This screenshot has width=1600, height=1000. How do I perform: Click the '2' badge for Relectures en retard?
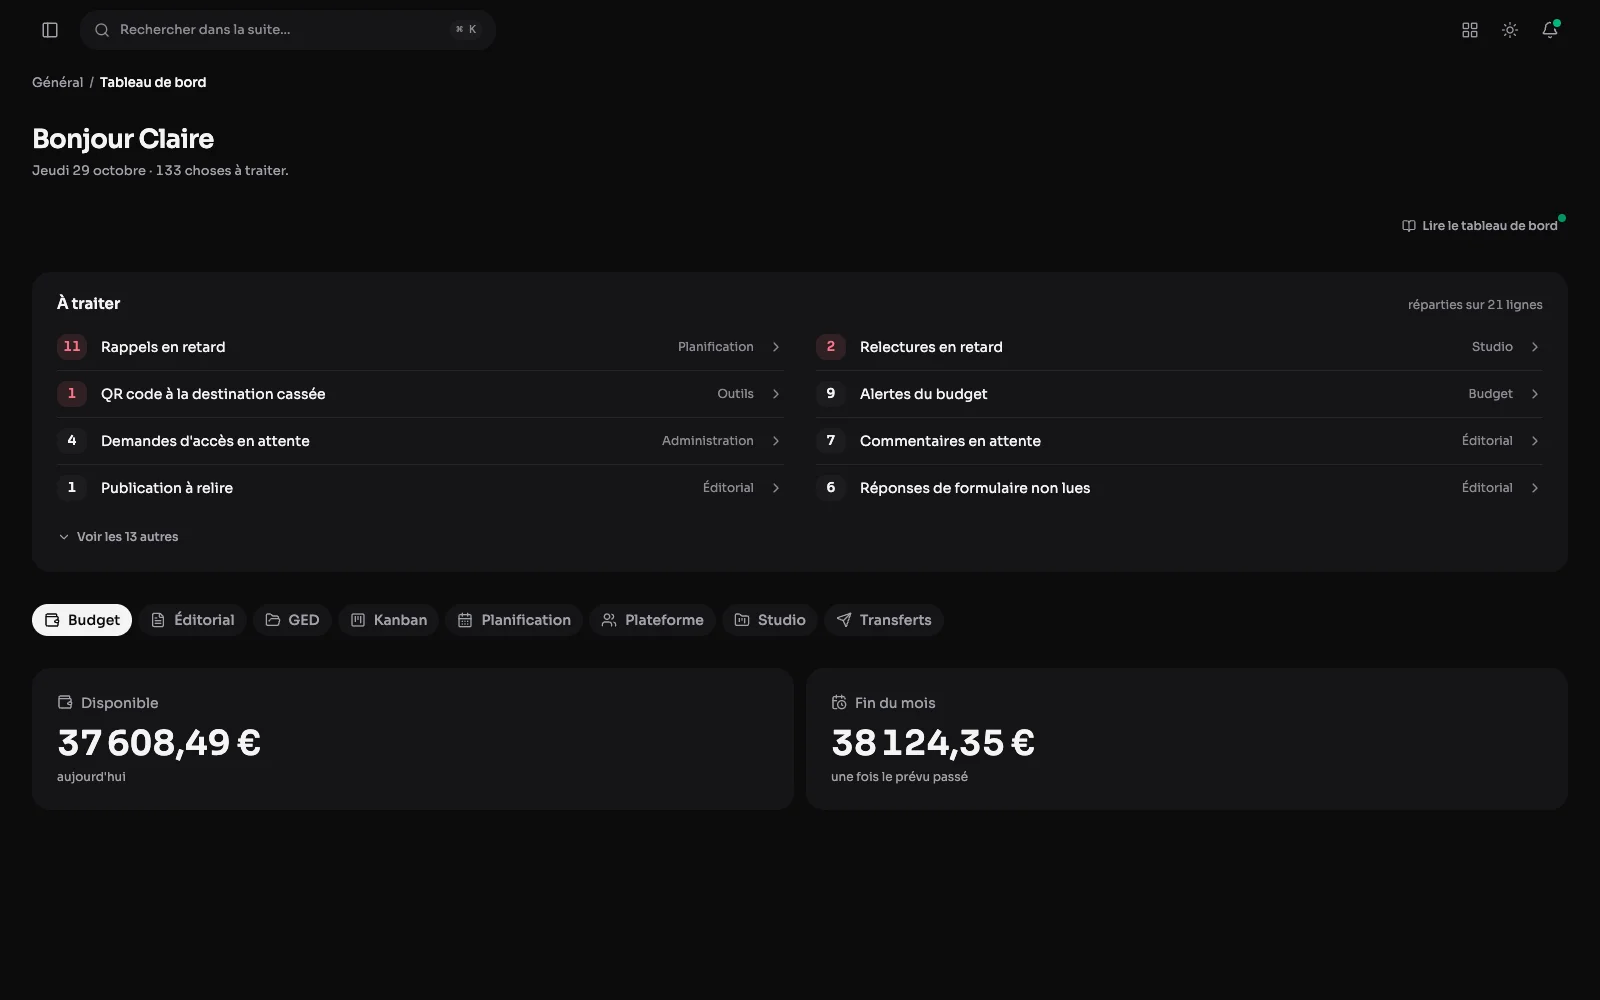[831, 347]
